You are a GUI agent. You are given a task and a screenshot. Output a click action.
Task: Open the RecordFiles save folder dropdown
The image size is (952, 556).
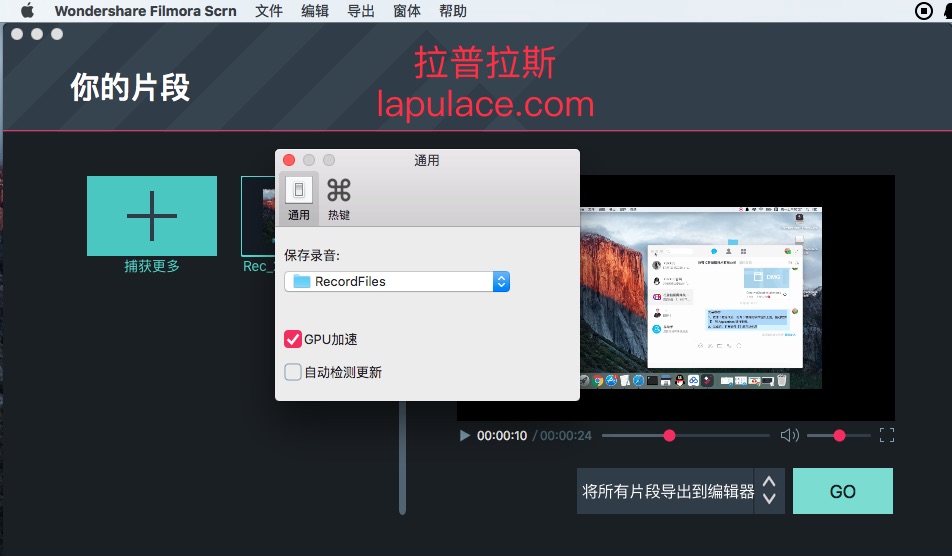(397, 281)
